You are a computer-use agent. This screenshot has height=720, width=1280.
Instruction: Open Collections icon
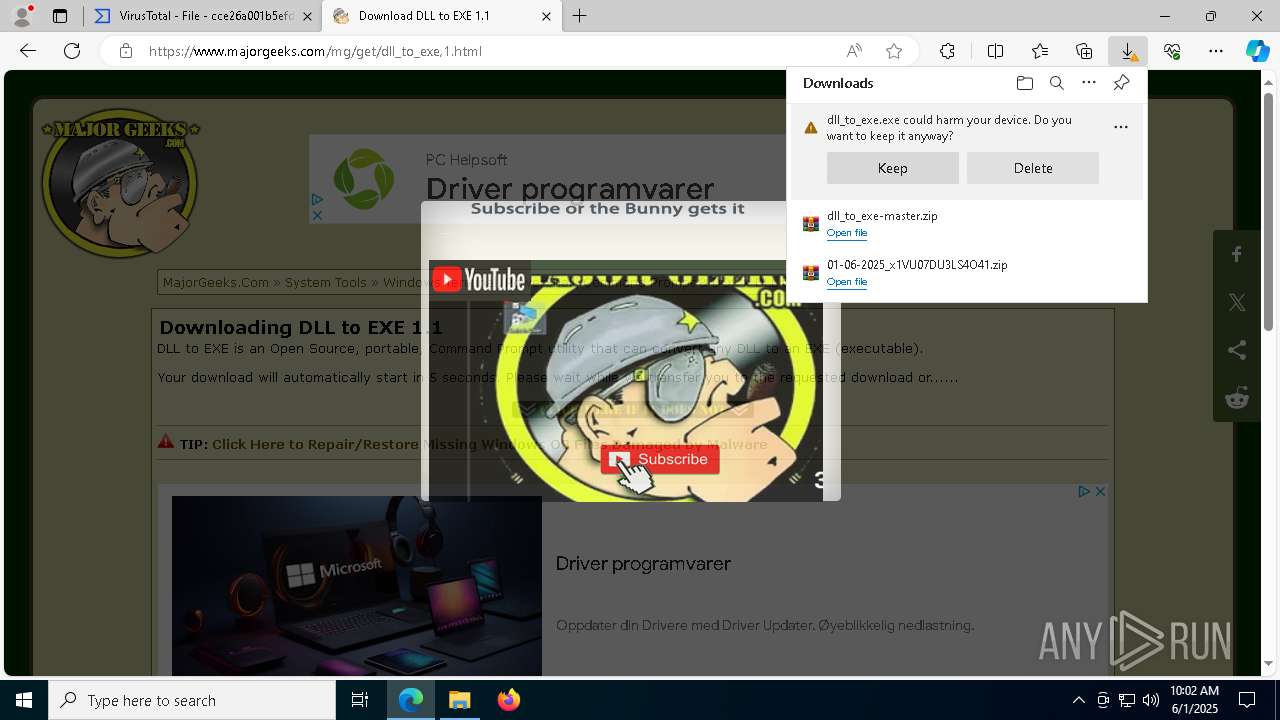(1084, 51)
